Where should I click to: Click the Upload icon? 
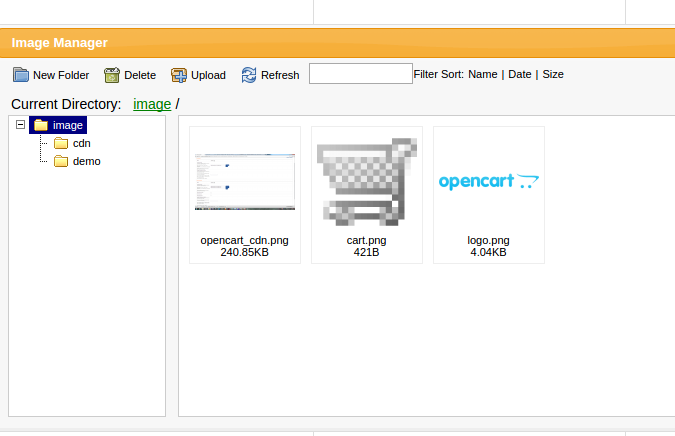[x=179, y=75]
